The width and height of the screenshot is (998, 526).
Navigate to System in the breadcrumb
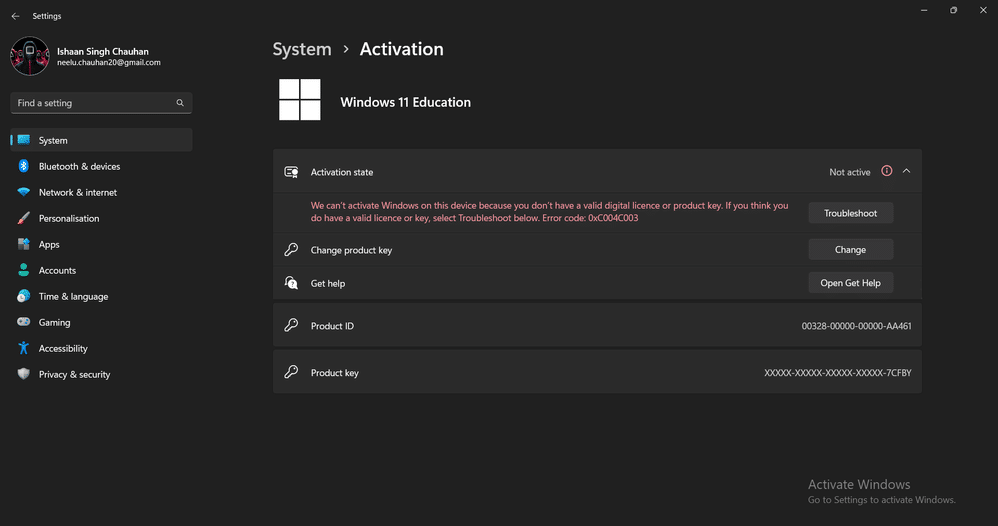[x=302, y=49]
